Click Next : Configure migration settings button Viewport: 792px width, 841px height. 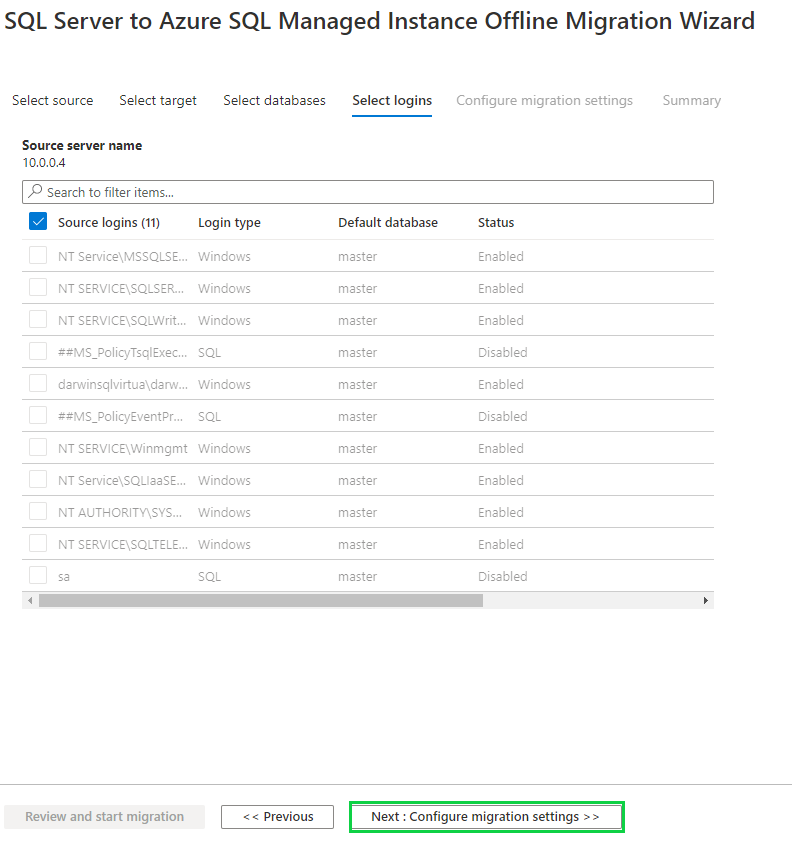[x=485, y=817]
